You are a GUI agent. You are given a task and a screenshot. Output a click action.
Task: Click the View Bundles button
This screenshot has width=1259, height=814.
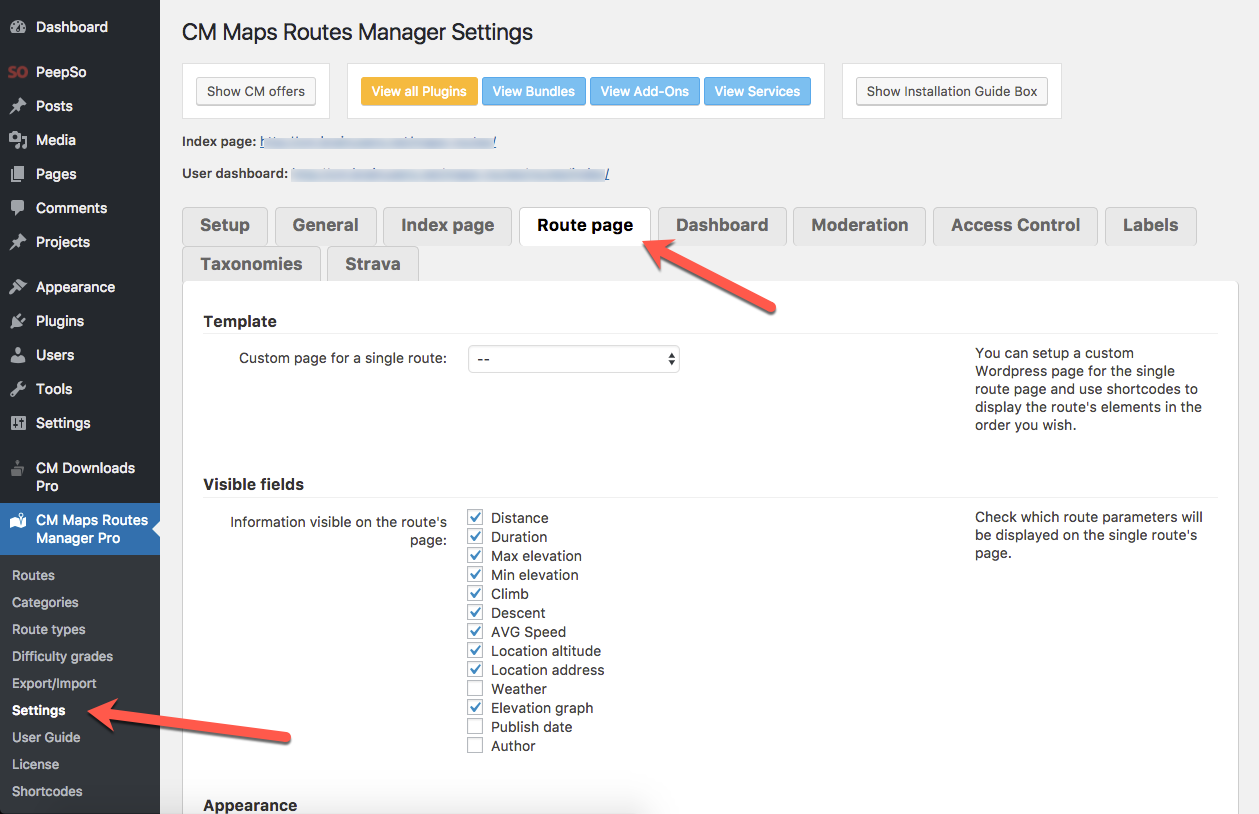[534, 91]
